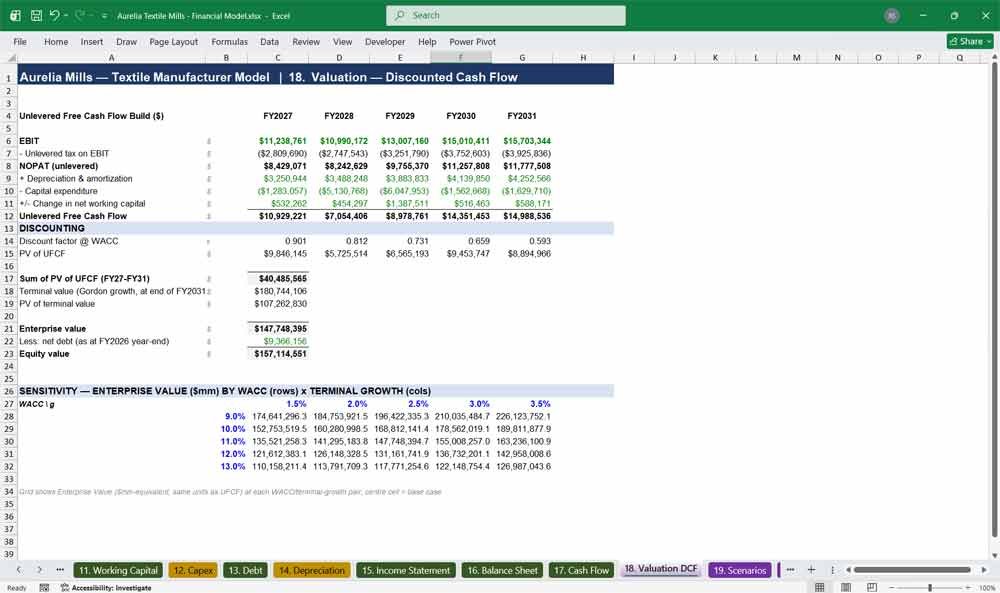1000x593 pixels.
Task: Select the FY2031 discount factor 0.593
Action: pyautogui.click(x=522, y=241)
